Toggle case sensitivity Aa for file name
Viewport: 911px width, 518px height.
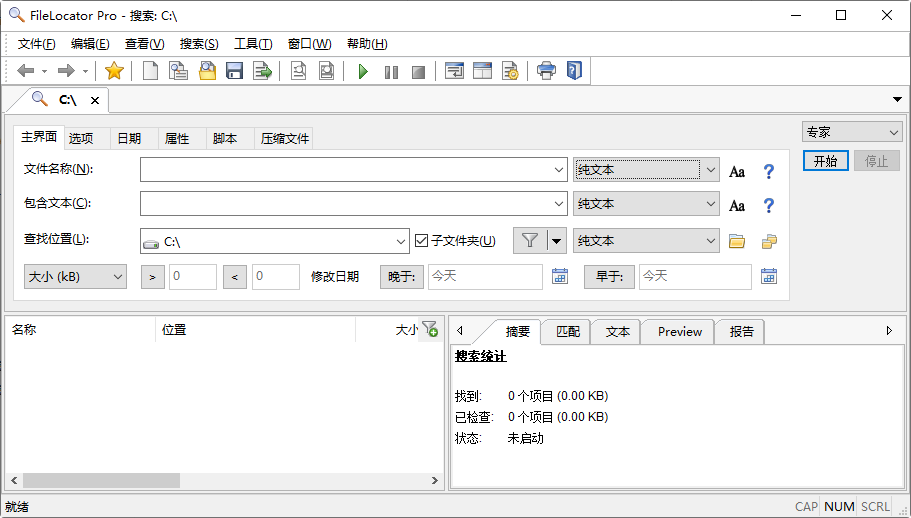(x=737, y=172)
